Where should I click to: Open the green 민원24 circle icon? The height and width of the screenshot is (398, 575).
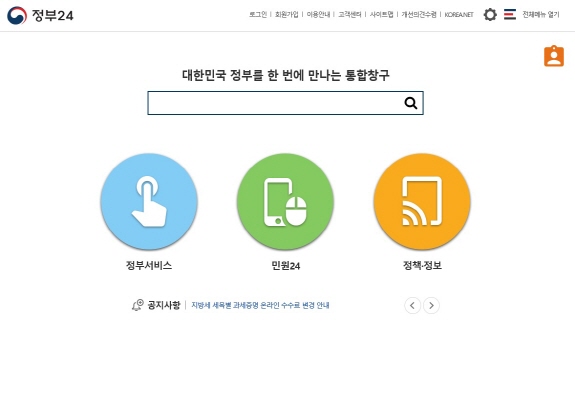click(x=285, y=201)
